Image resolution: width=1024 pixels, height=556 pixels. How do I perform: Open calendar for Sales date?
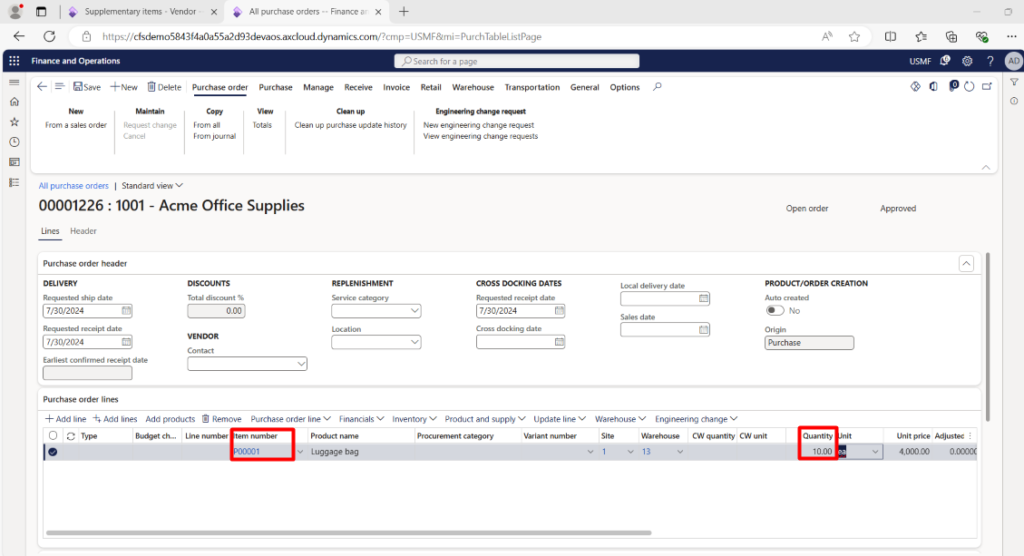pos(703,329)
